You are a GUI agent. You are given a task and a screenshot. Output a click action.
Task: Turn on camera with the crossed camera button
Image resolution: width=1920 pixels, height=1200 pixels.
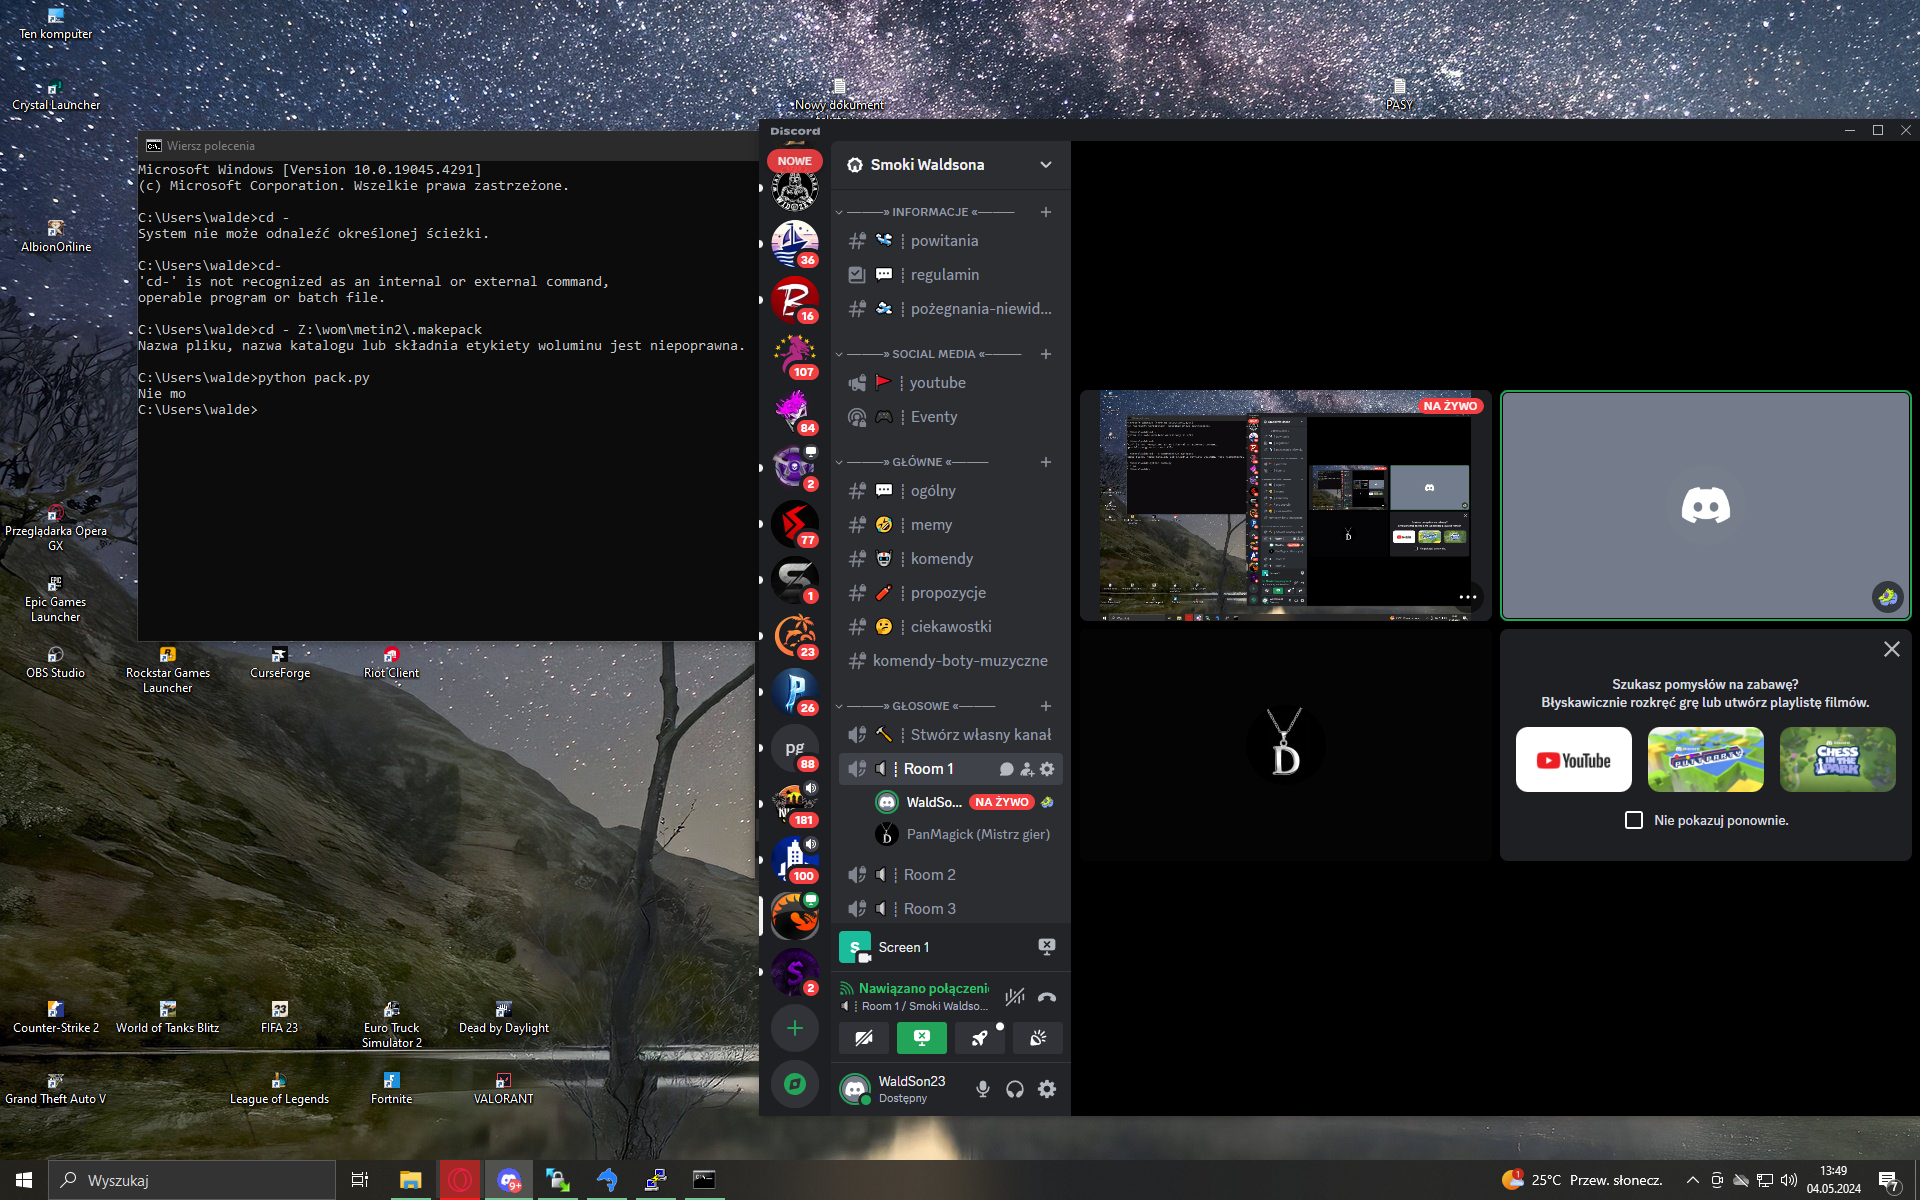click(x=864, y=1038)
